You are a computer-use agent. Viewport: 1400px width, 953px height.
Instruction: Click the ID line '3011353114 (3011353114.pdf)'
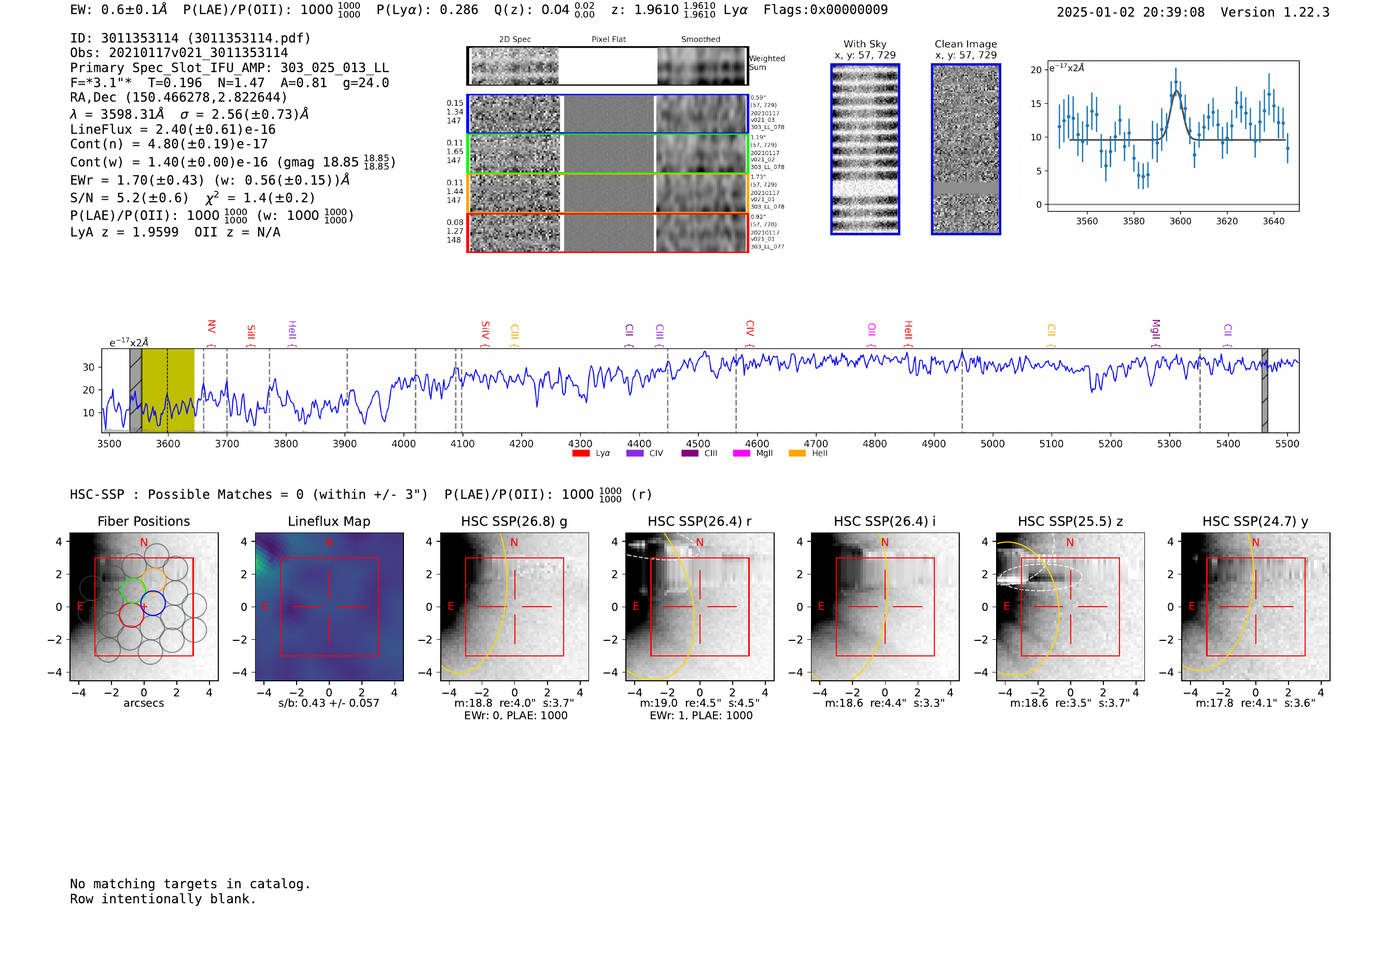190,38
